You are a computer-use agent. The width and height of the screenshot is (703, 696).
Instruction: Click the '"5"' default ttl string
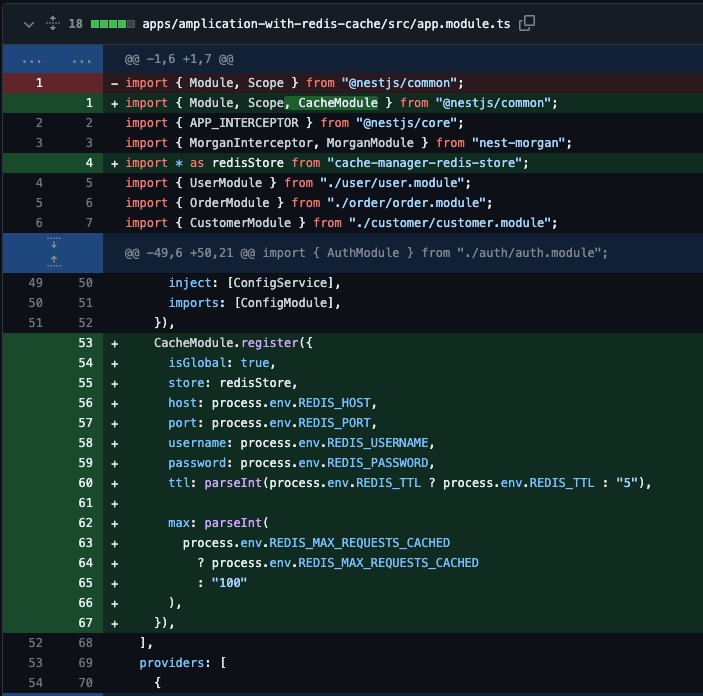pyautogui.click(x=627, y=483)
